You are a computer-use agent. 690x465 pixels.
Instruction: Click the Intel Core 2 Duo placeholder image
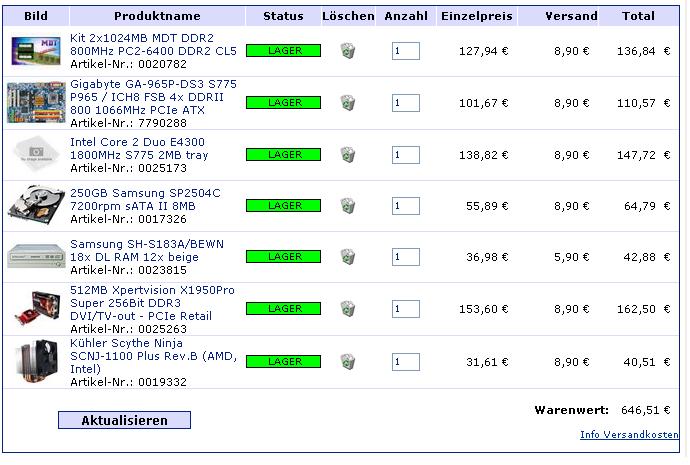pyautogui.click(x=36, y=154)
